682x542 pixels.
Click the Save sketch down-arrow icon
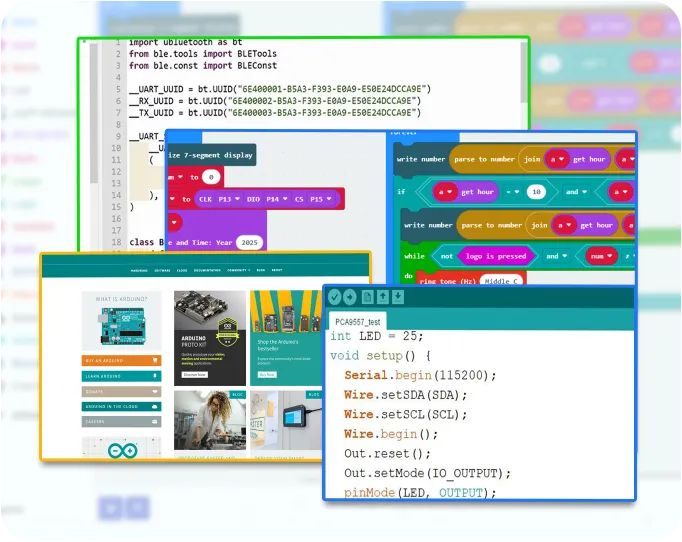click(398, 297)
